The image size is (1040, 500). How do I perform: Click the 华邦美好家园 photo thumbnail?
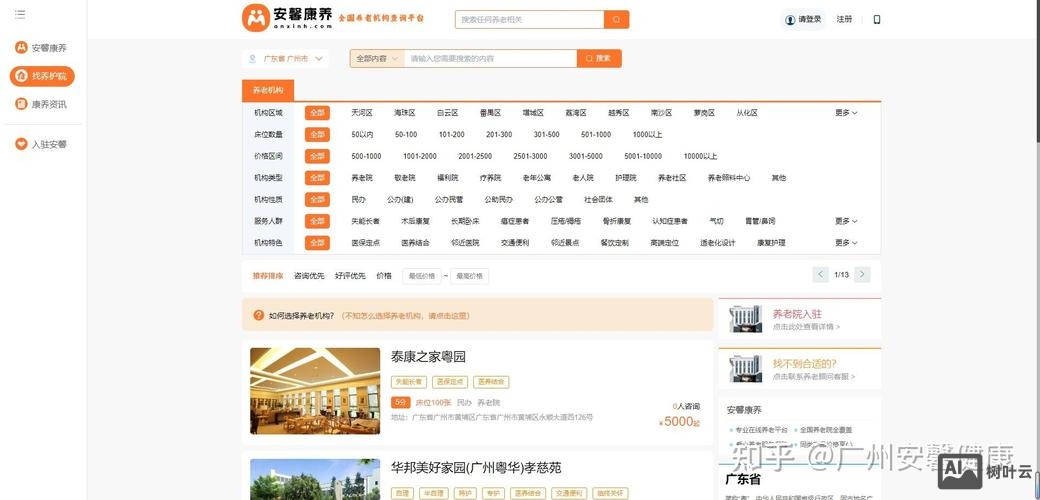coord(315,479)
